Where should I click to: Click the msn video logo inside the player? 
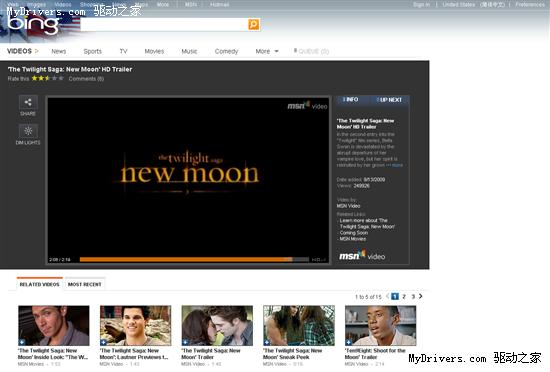(x=307, y=106)
